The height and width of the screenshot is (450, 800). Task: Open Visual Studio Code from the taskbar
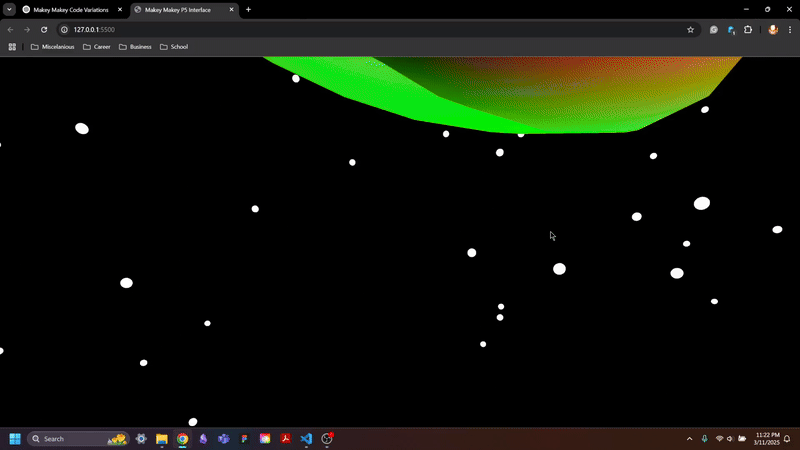(x=306, y=439)
